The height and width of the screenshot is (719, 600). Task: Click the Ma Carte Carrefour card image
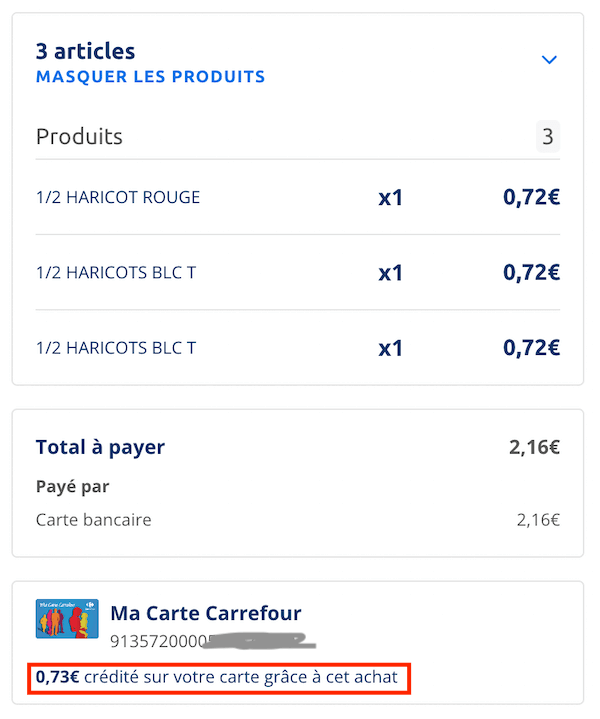point(67,619)
